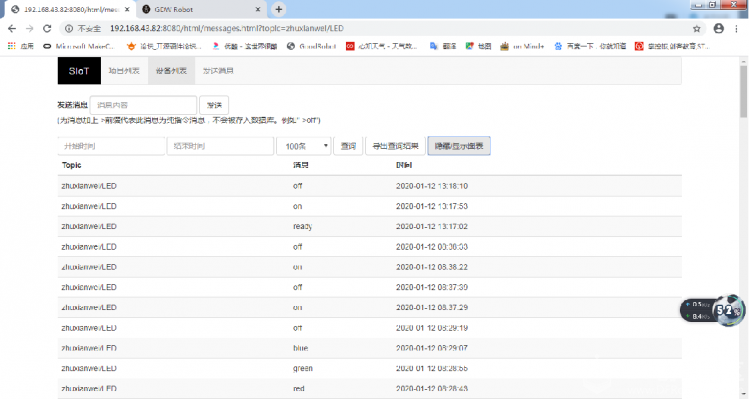This screenshot has height=399, width=749.
Task: Click the page vertical scrollbar thumb
Action: tap(743, 91)
